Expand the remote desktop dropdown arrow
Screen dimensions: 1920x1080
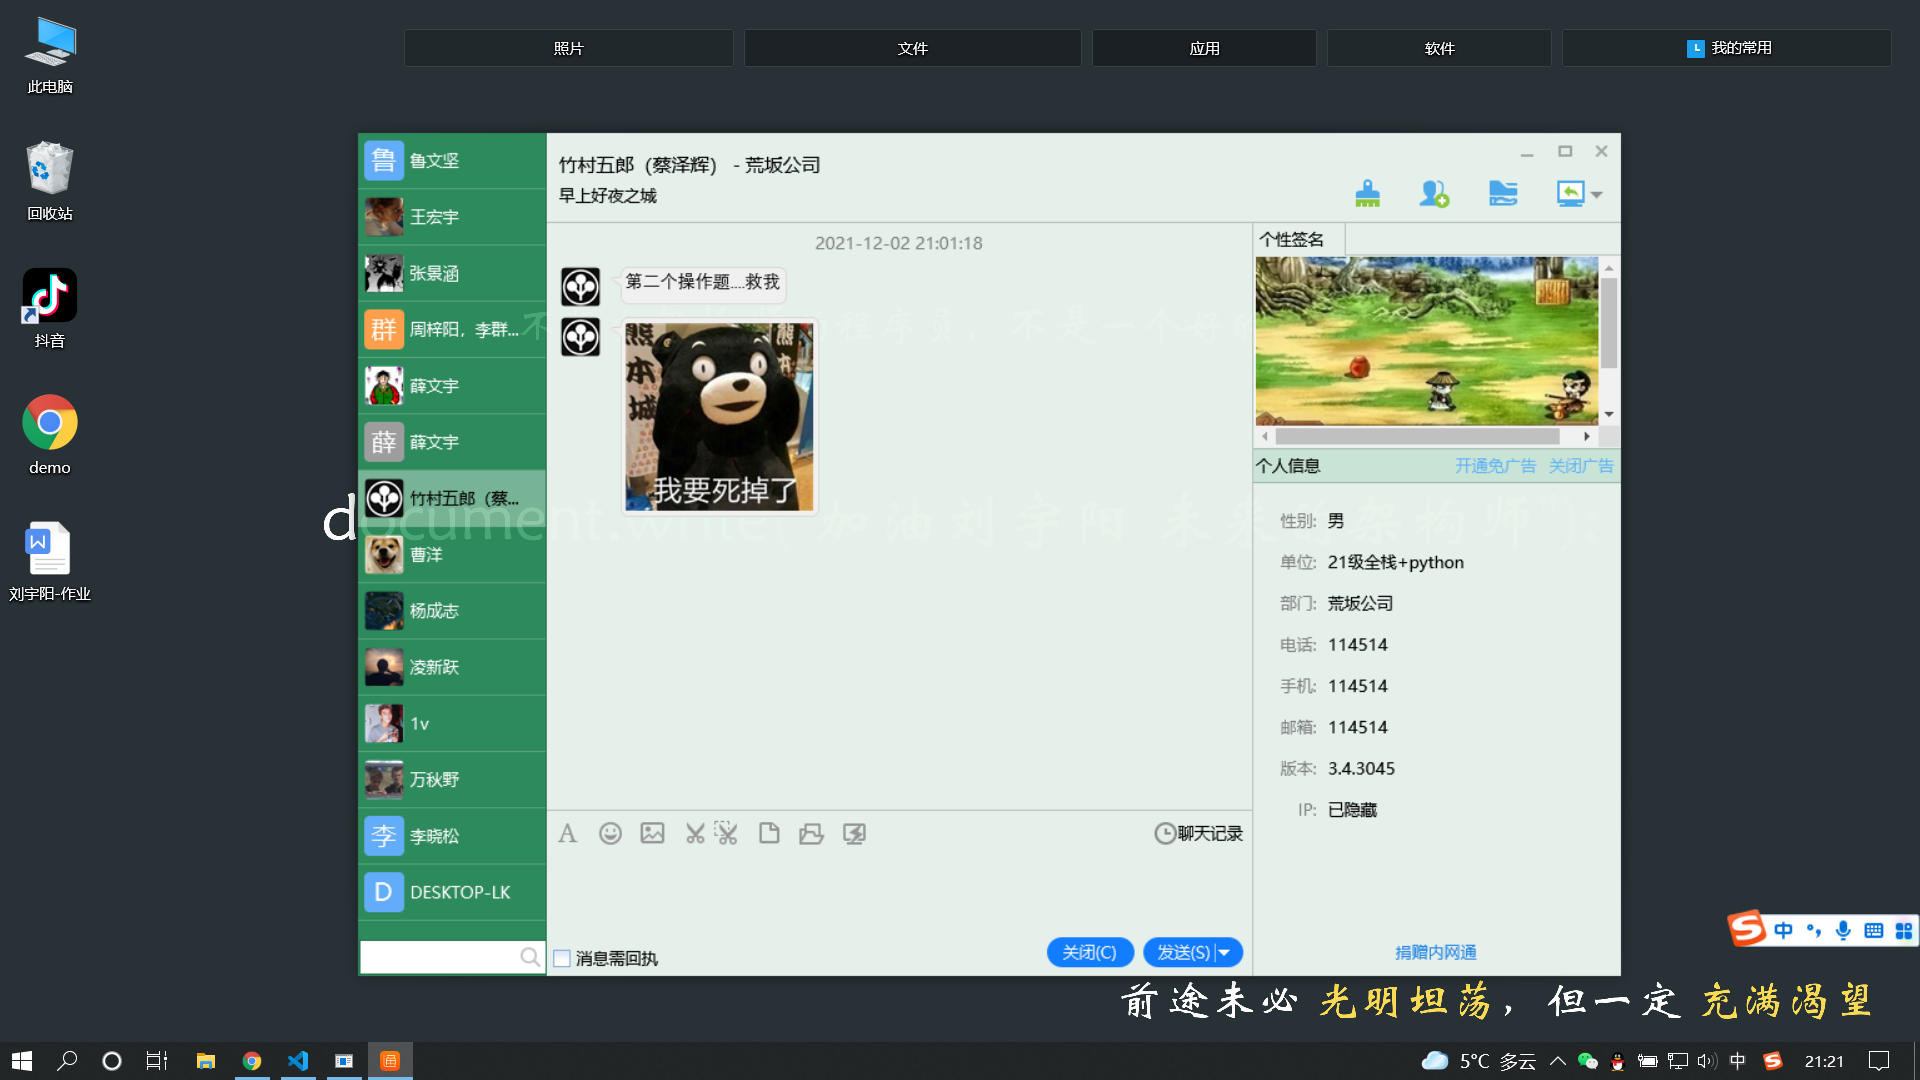pyautogui.click(x=1597, y=195)
